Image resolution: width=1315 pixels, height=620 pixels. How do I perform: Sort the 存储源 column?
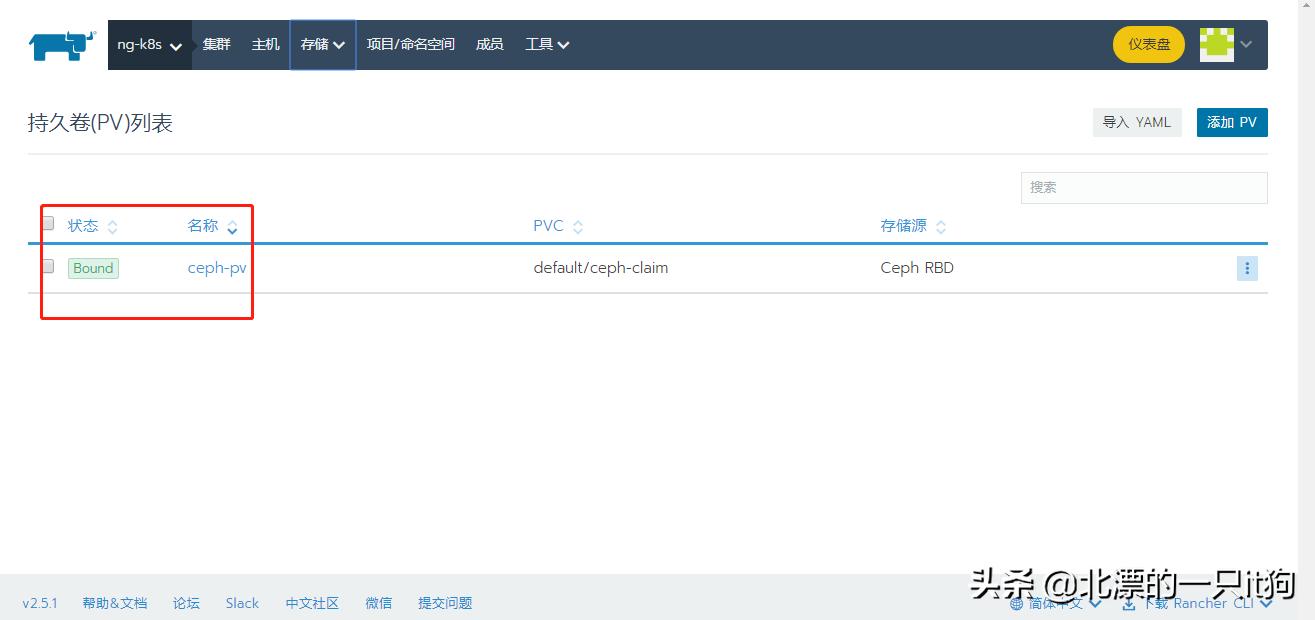(941, 226)
